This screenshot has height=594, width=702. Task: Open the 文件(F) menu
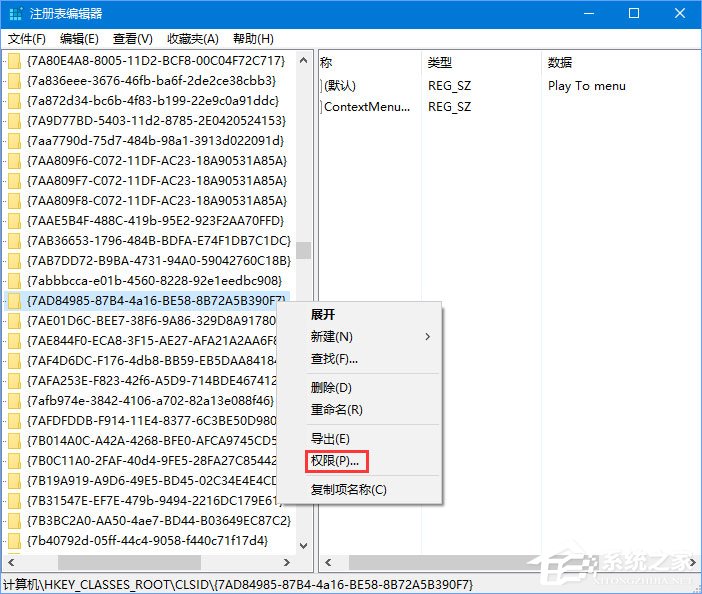coord(26,39)
